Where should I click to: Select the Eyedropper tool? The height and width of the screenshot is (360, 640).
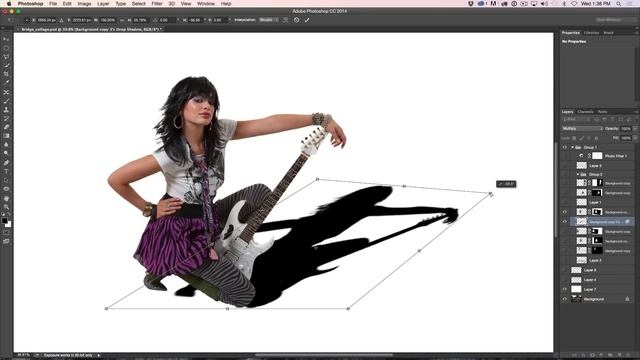(6, 83)
